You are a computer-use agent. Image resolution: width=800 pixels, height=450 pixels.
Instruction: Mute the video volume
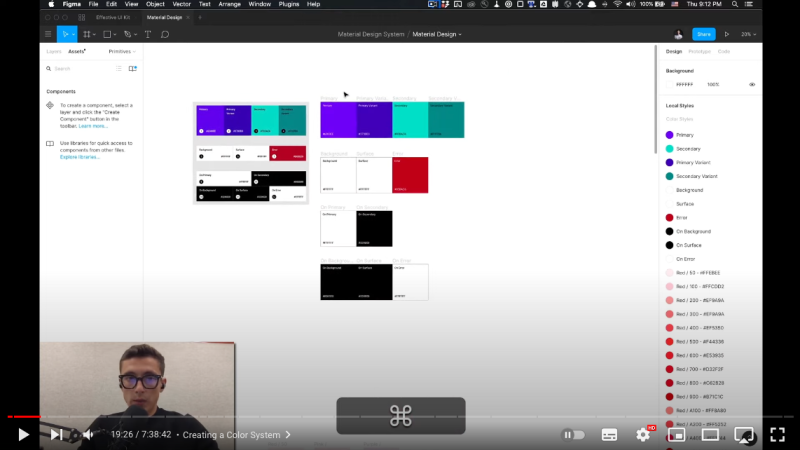(x=88, y=435)
